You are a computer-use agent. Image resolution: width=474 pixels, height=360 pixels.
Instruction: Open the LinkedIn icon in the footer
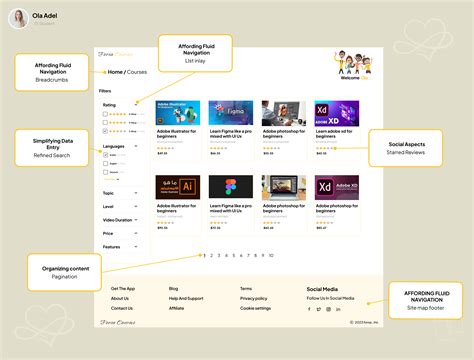coord(338,309)
